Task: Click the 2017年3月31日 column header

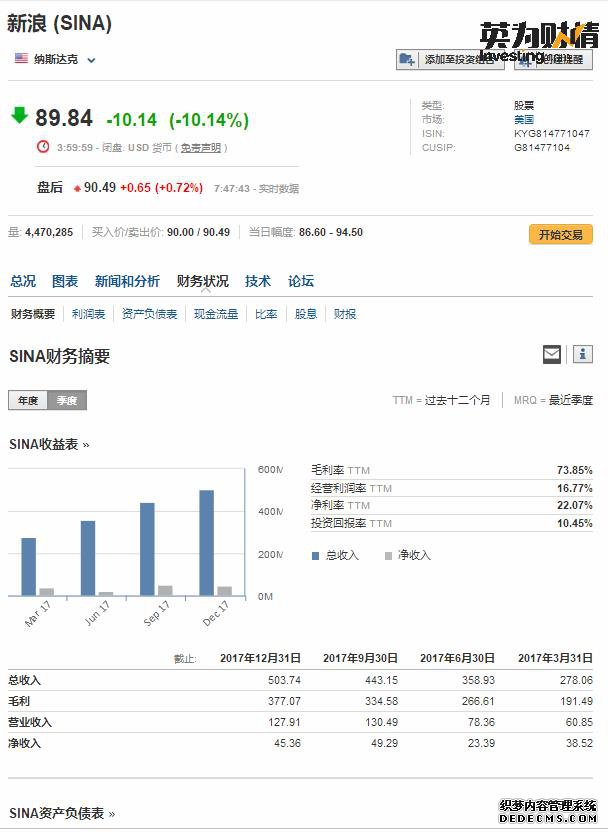Action: 555,658
